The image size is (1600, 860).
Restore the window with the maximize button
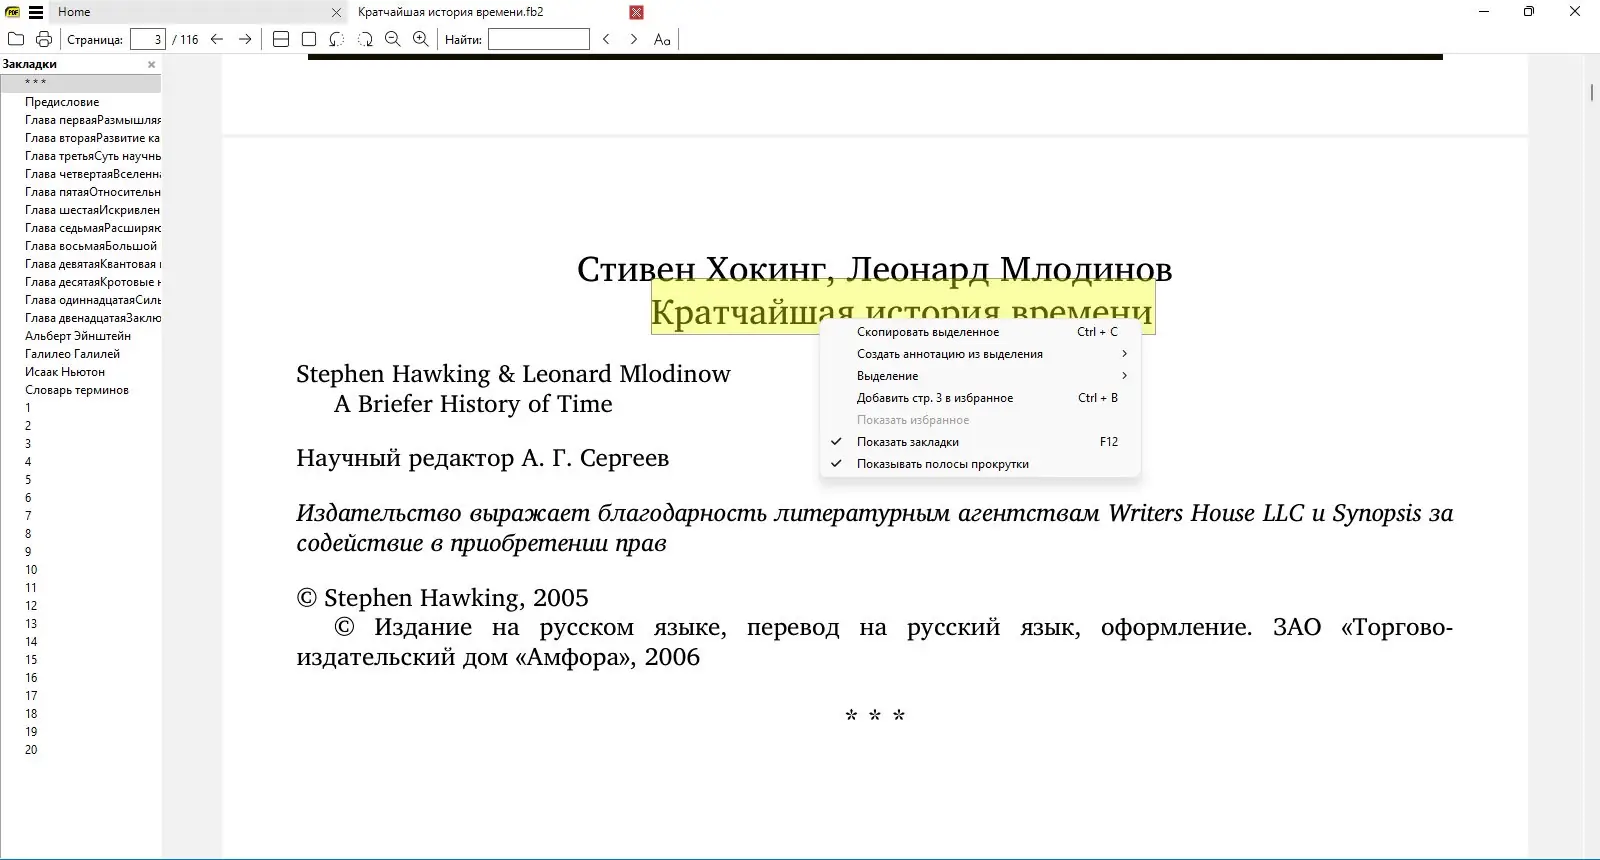1528,12
